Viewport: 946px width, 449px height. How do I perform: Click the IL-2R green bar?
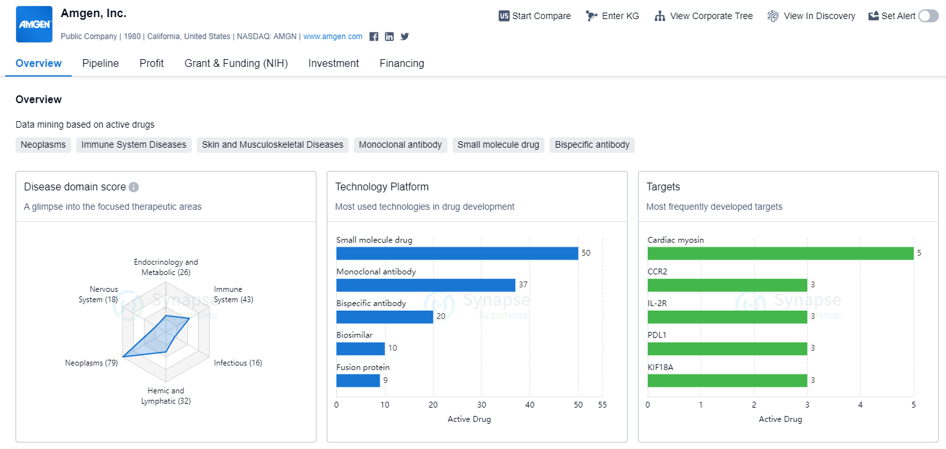tap(727, 317)
